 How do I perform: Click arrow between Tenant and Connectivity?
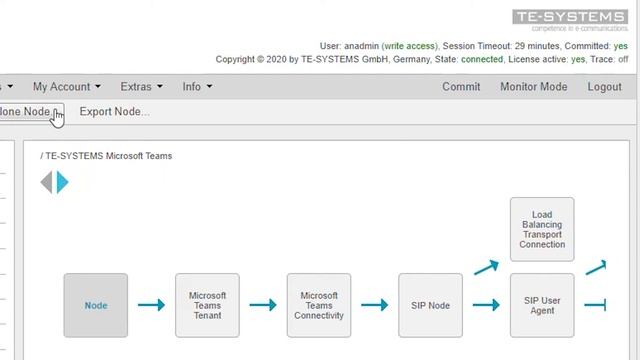[x=263, y=305]
